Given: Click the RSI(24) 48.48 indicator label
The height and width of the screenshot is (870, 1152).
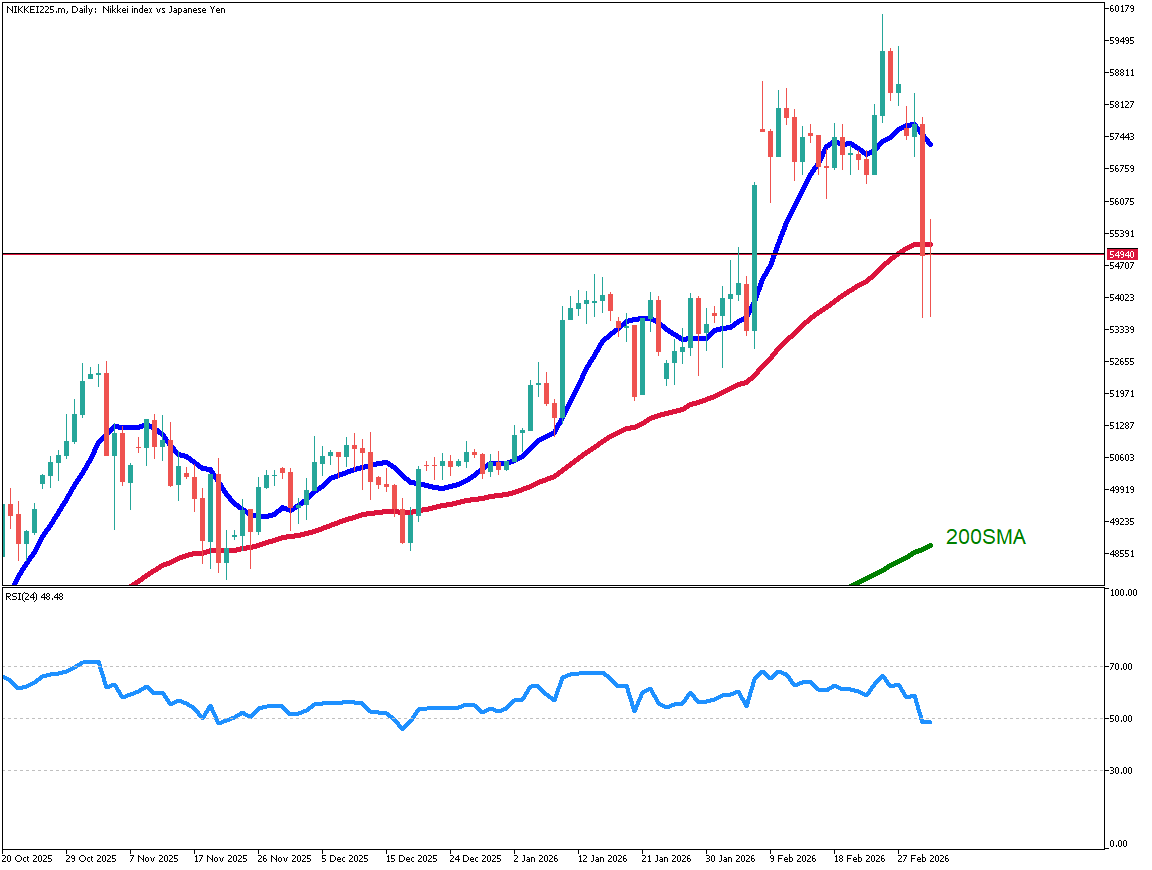Looking at the screenshot, I should pyautogui.click(x=35, y=597).
